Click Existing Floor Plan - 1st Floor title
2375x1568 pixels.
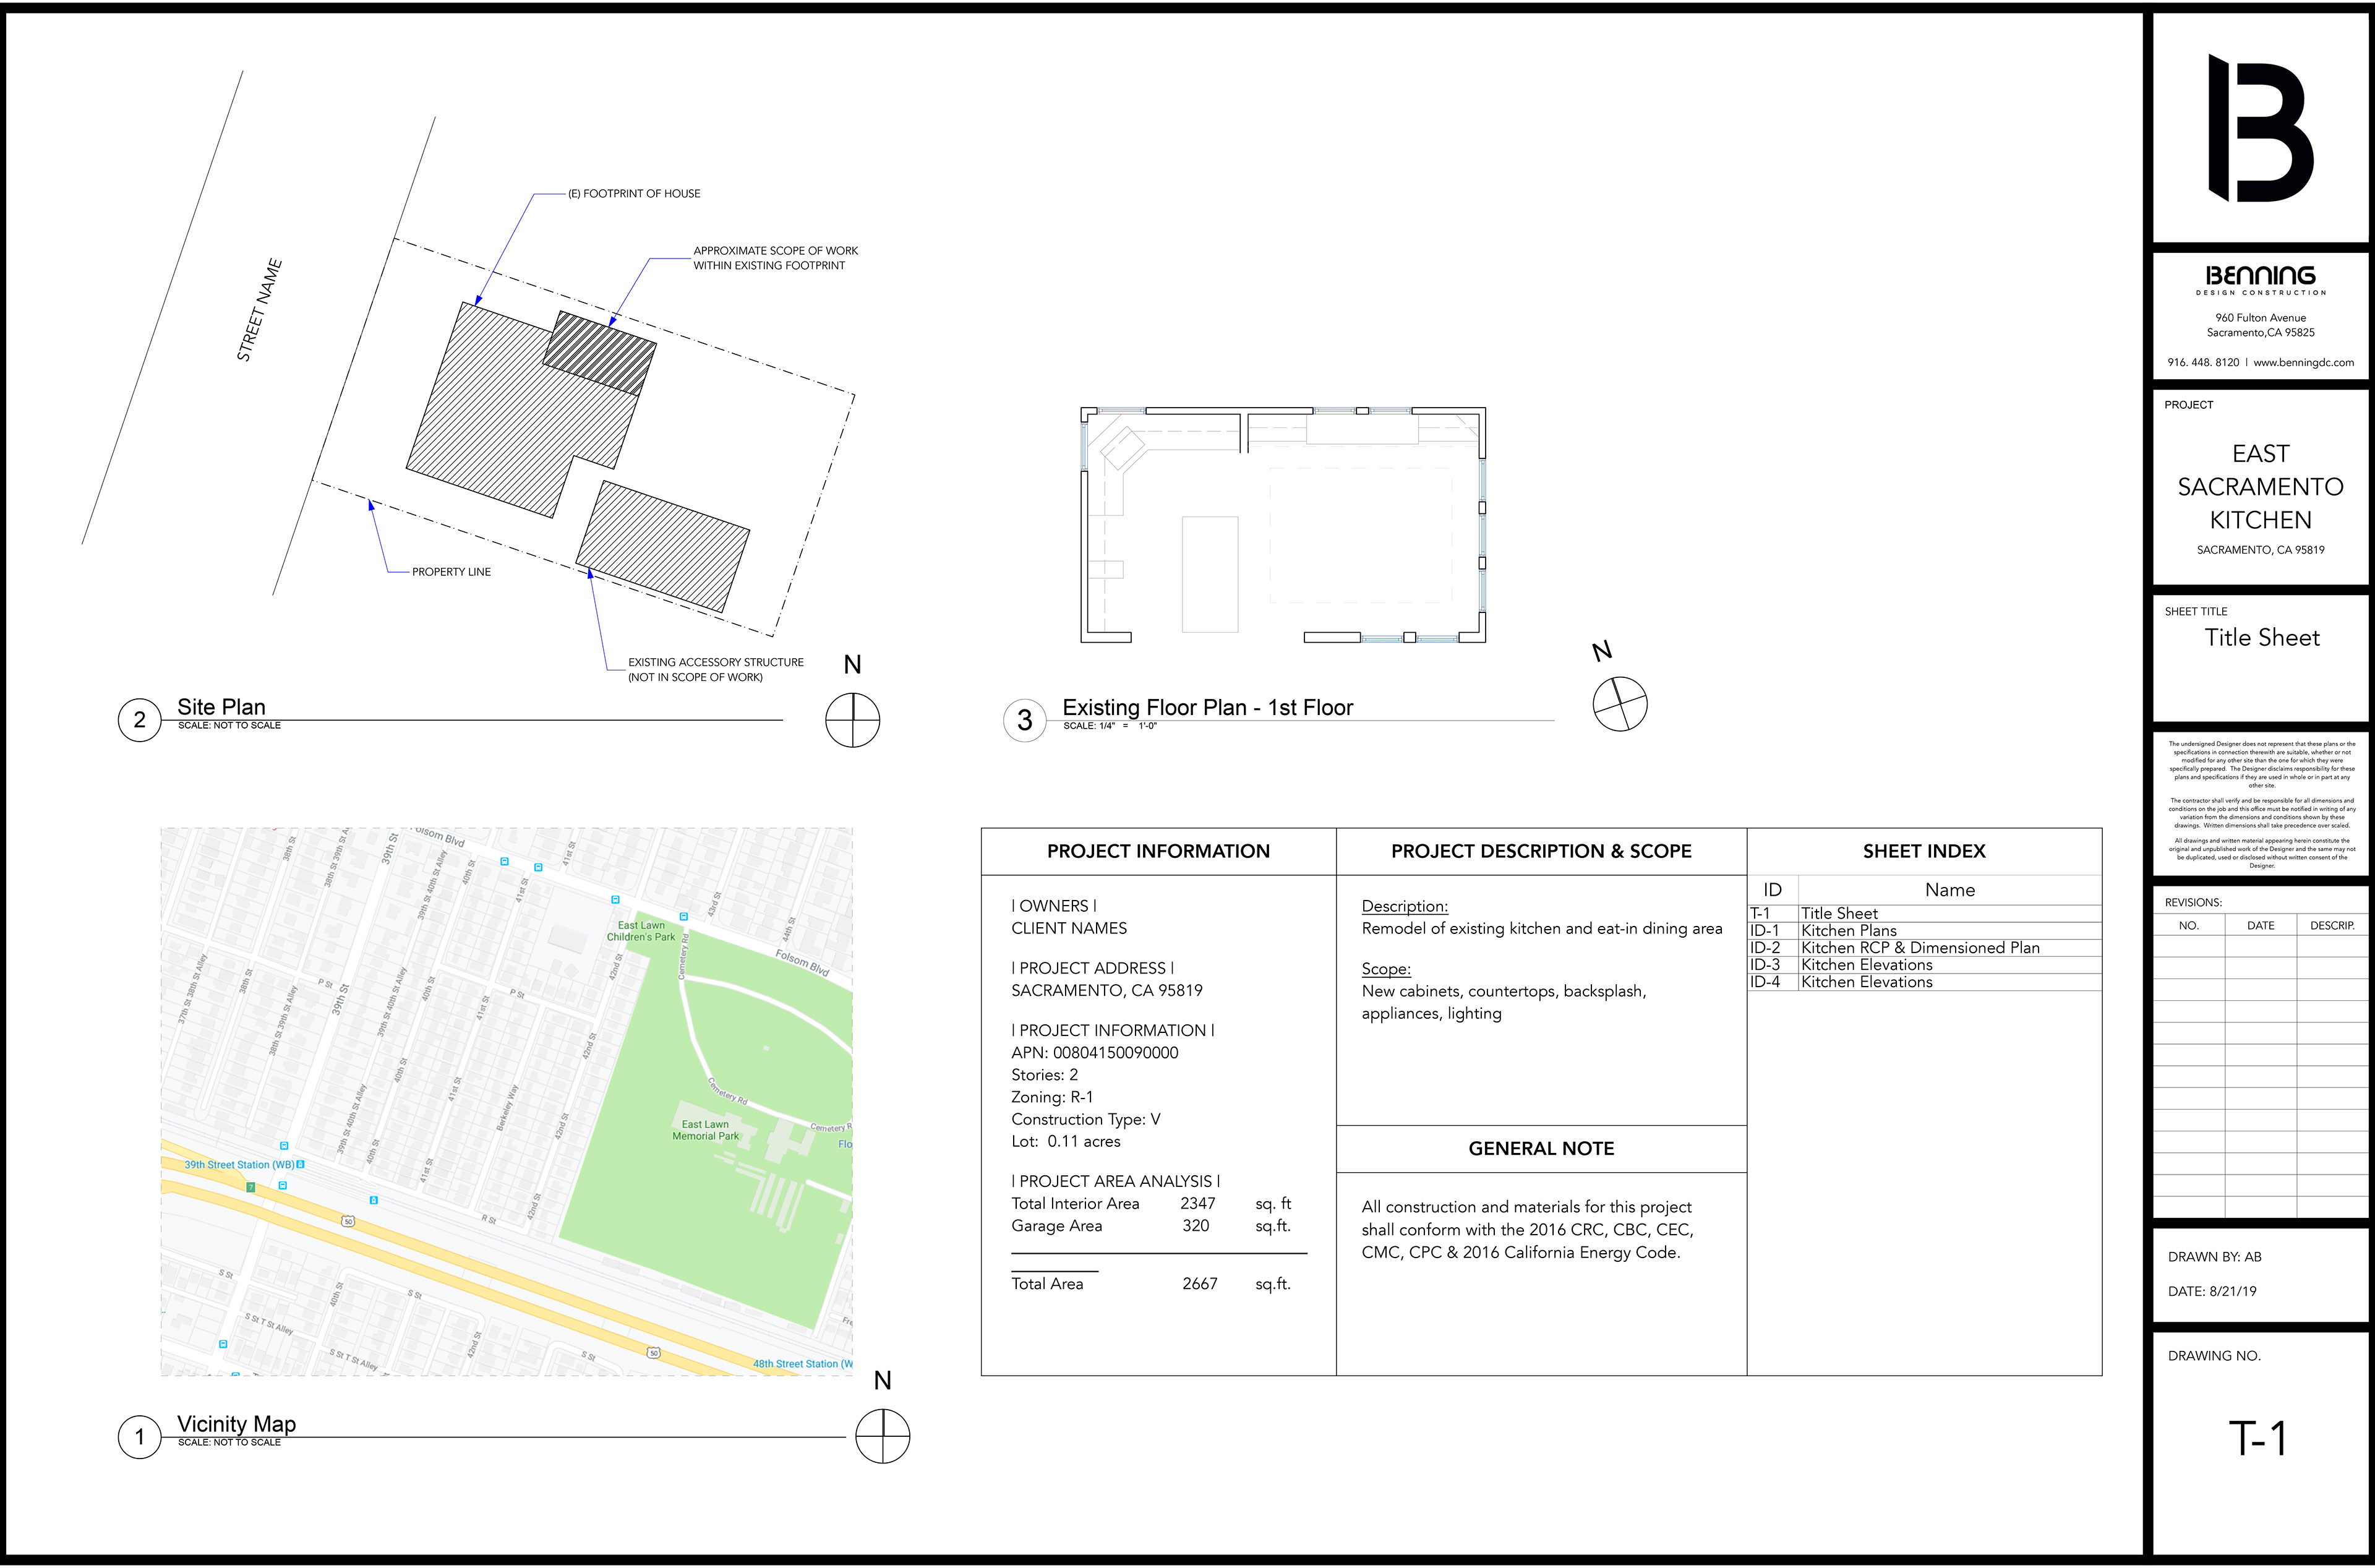click(1207, 707)
